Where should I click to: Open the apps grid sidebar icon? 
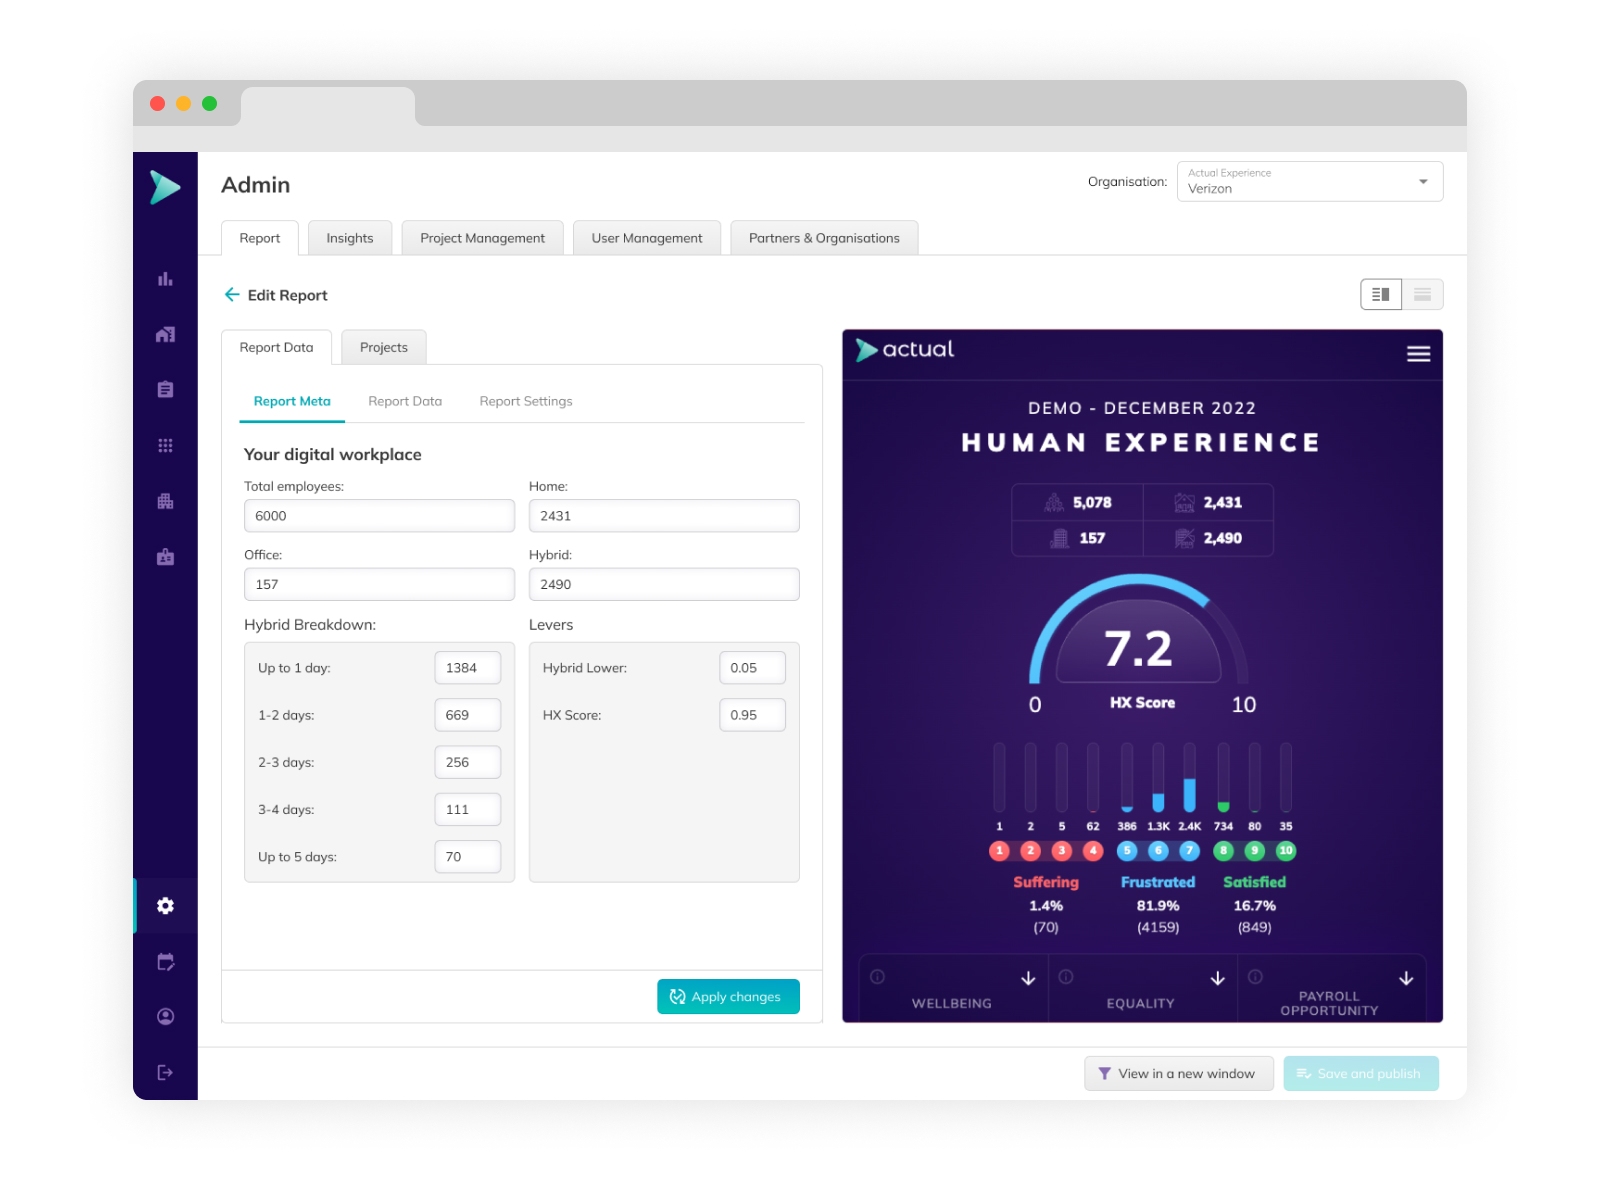[165, 445]
